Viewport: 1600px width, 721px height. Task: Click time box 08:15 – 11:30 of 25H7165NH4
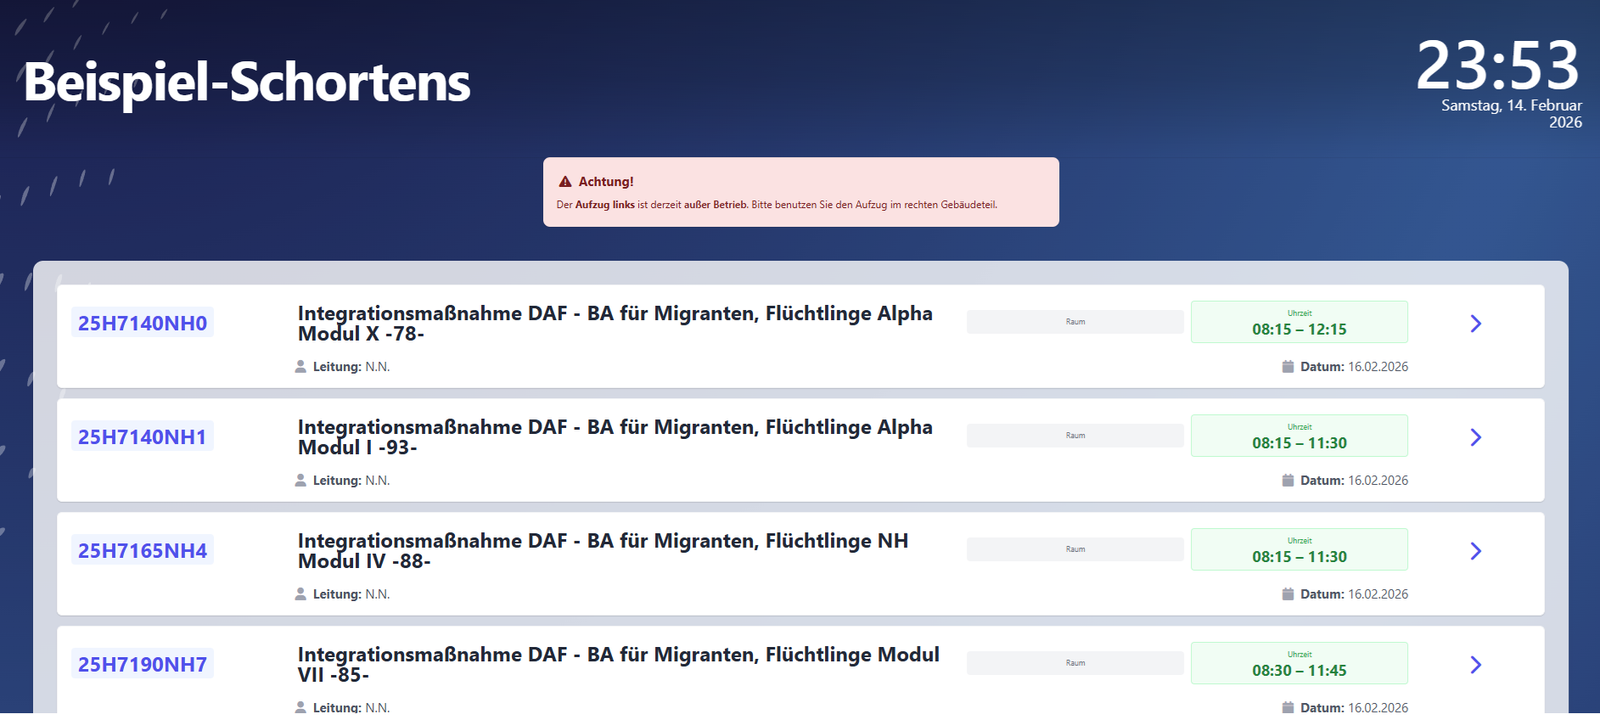pos(1299,550)
